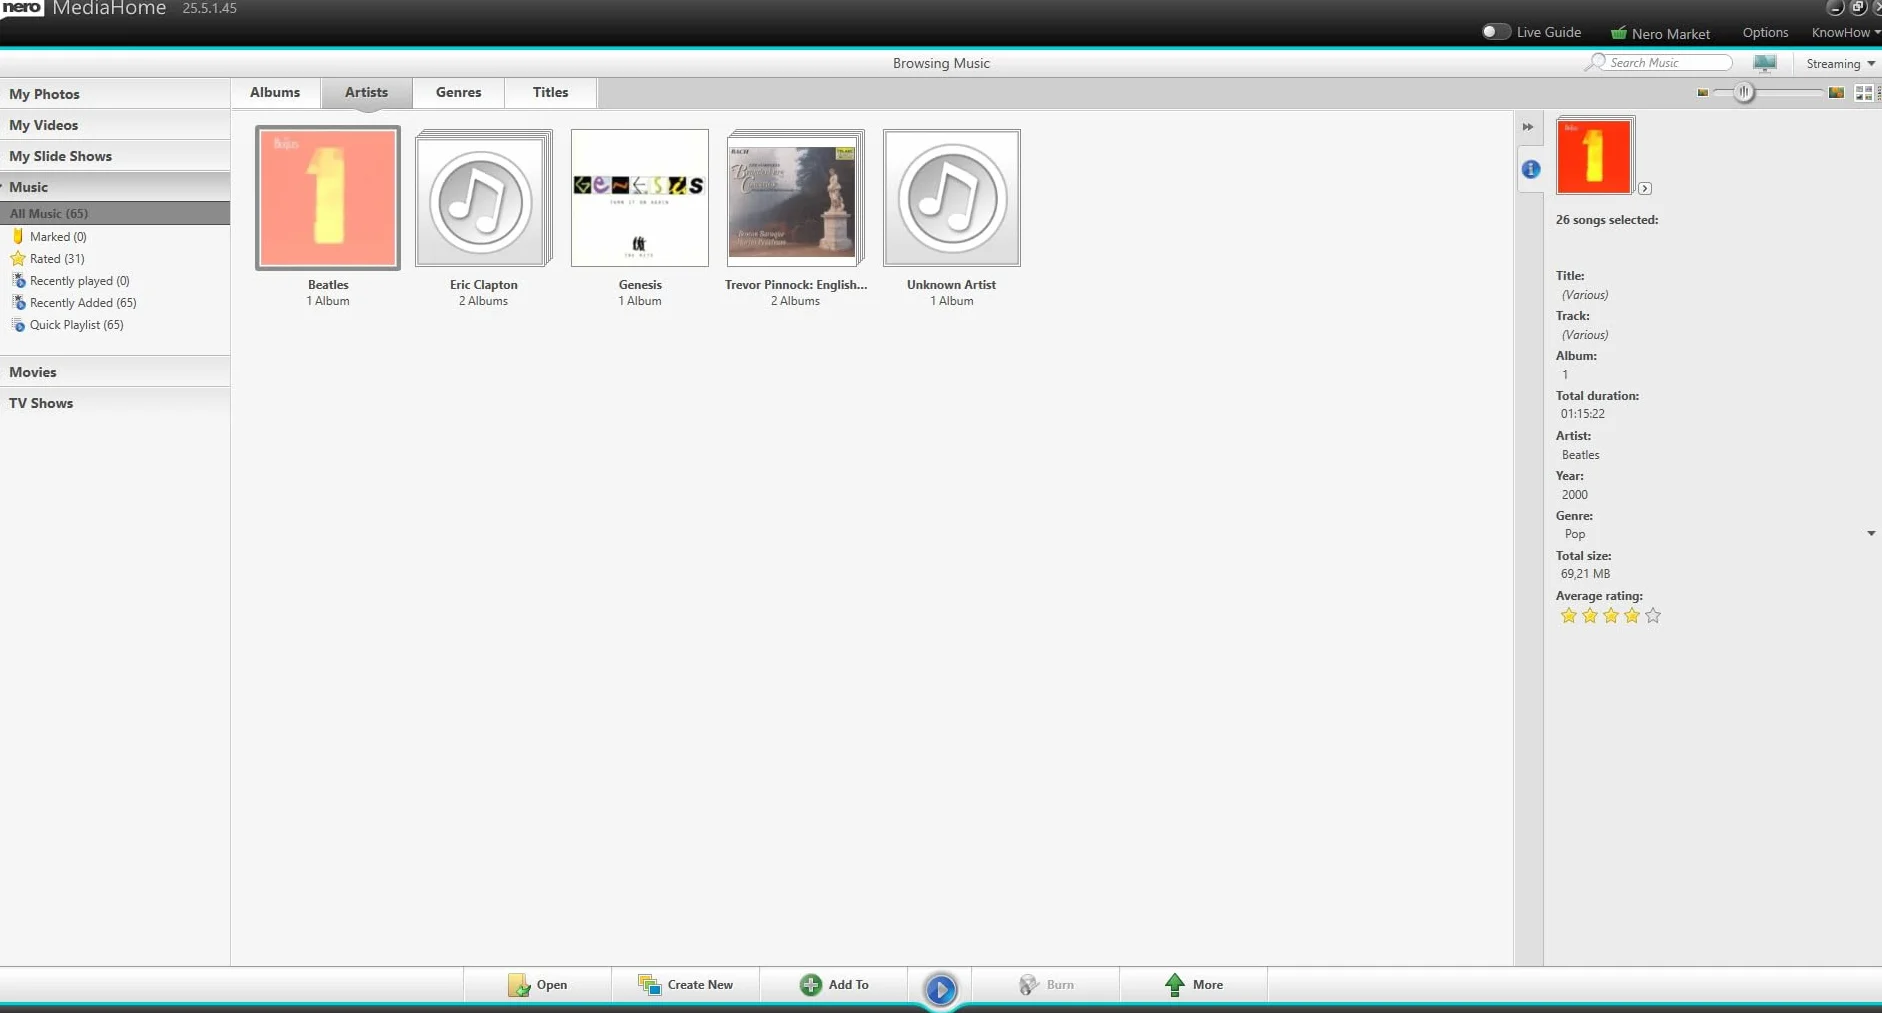Screen dimensions: 1882x1013
Task: Select Rated (31) entry
Action: coord(57,259)
